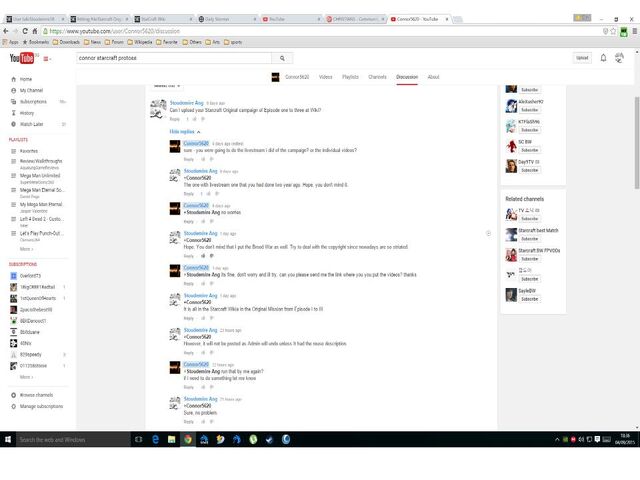Click the taskbar clock
Viewport: 640px width, 480px height.
pos(625,440)
